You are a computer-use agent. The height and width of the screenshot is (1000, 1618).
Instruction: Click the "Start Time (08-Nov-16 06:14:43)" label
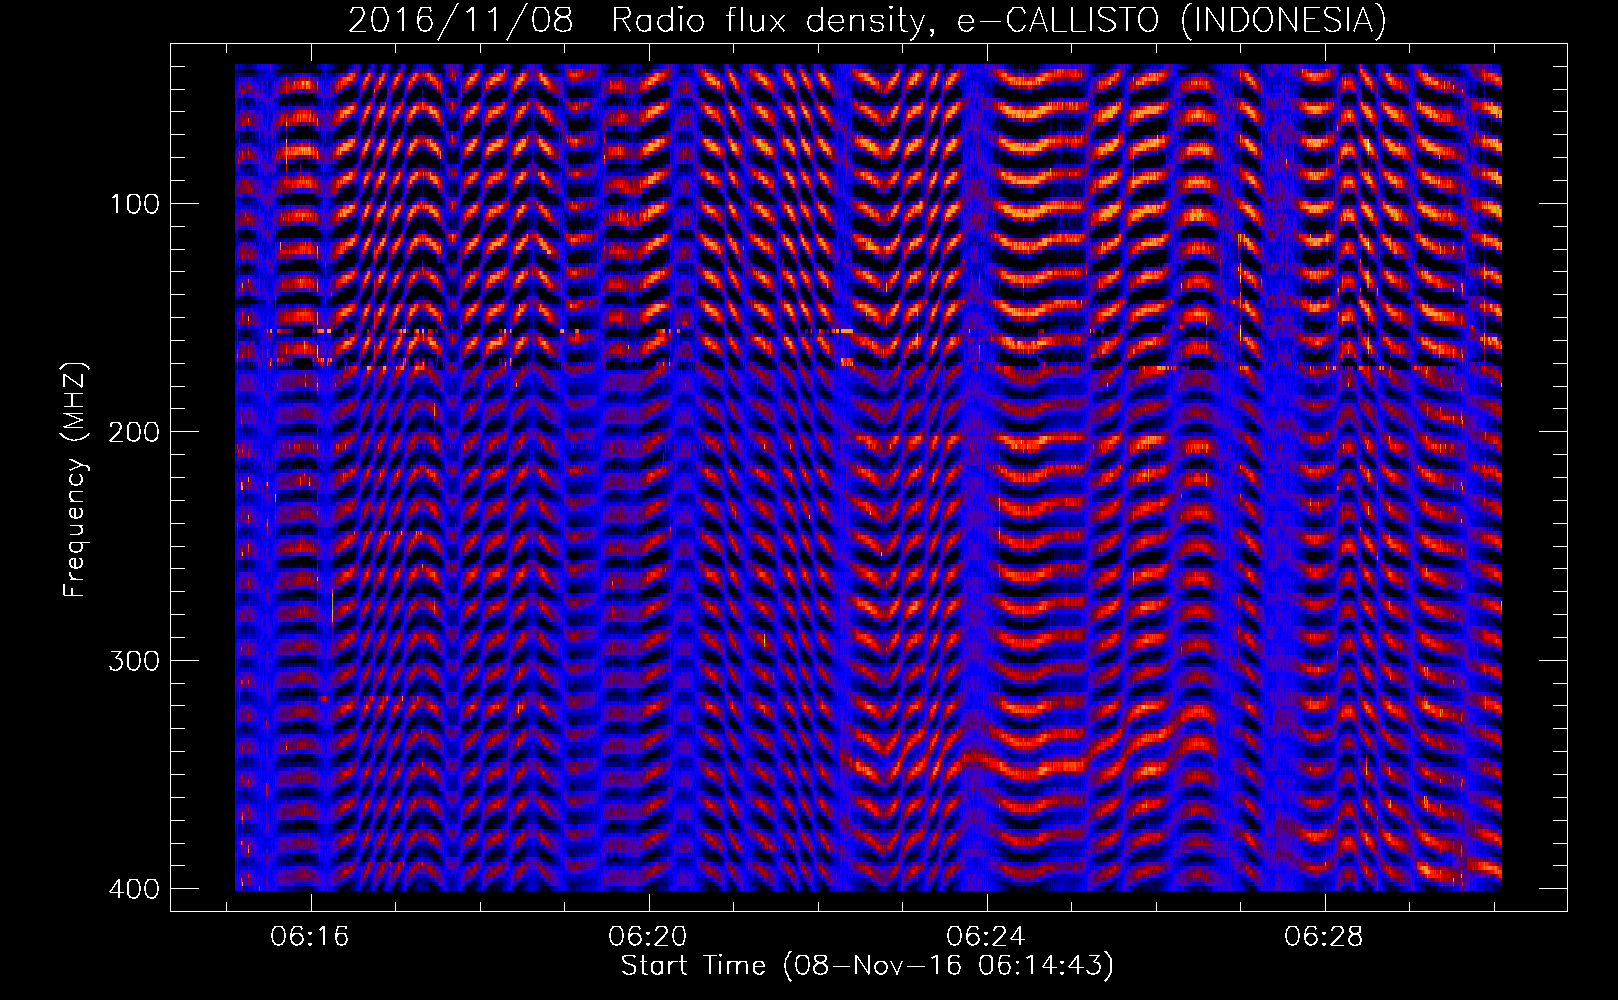point(867,966)
